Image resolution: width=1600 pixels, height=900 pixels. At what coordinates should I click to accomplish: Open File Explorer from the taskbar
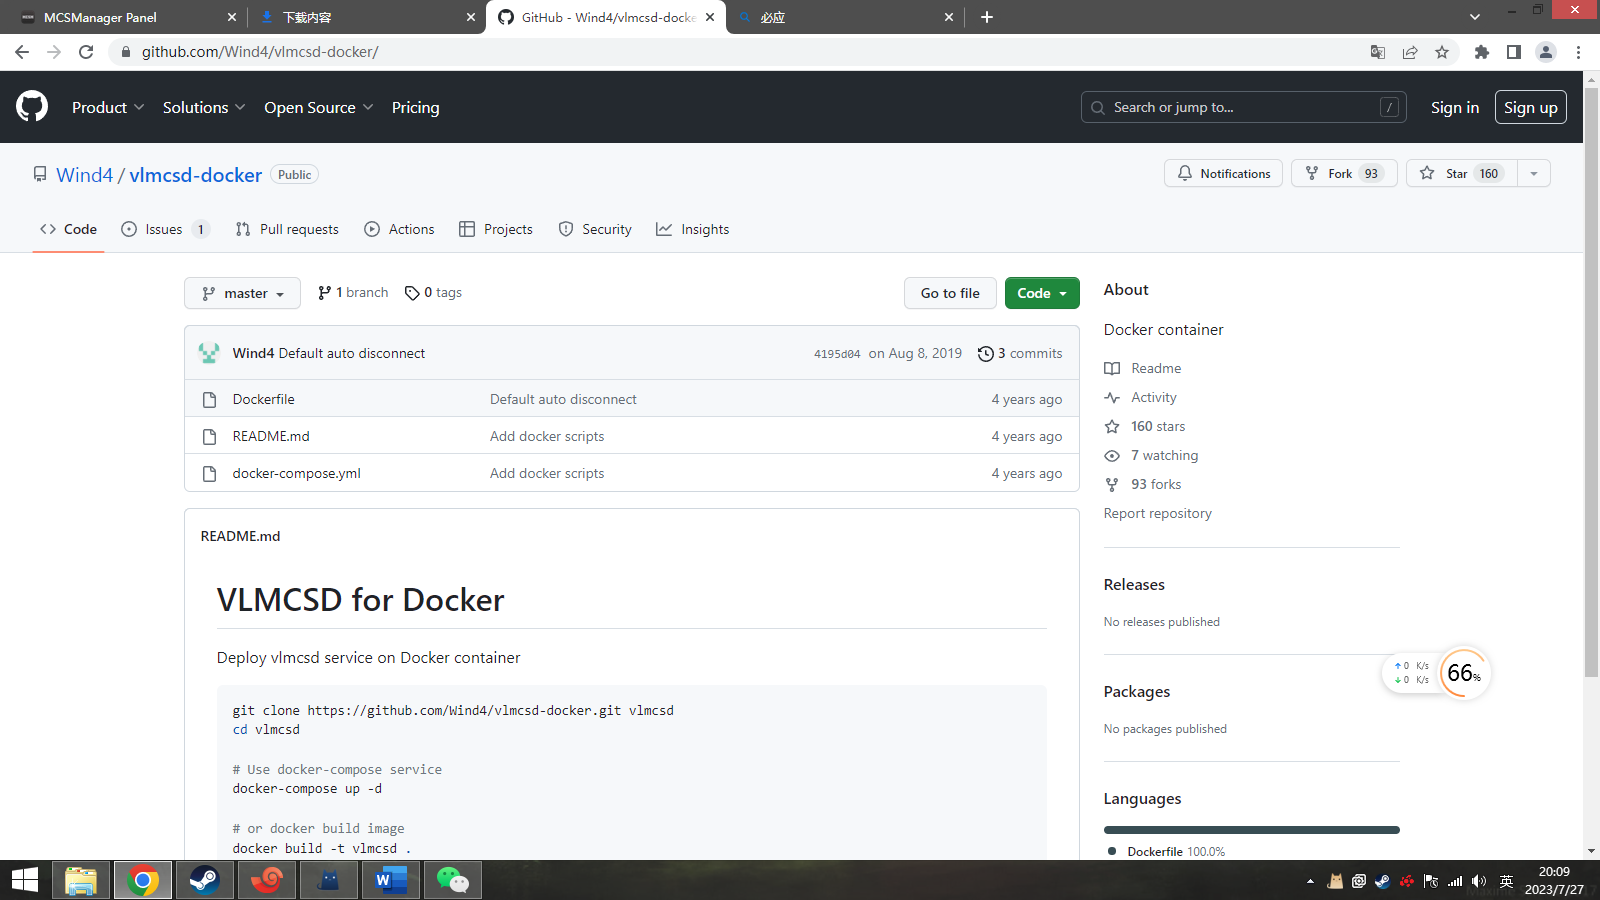pyautogui.click(x=81, y=880)
